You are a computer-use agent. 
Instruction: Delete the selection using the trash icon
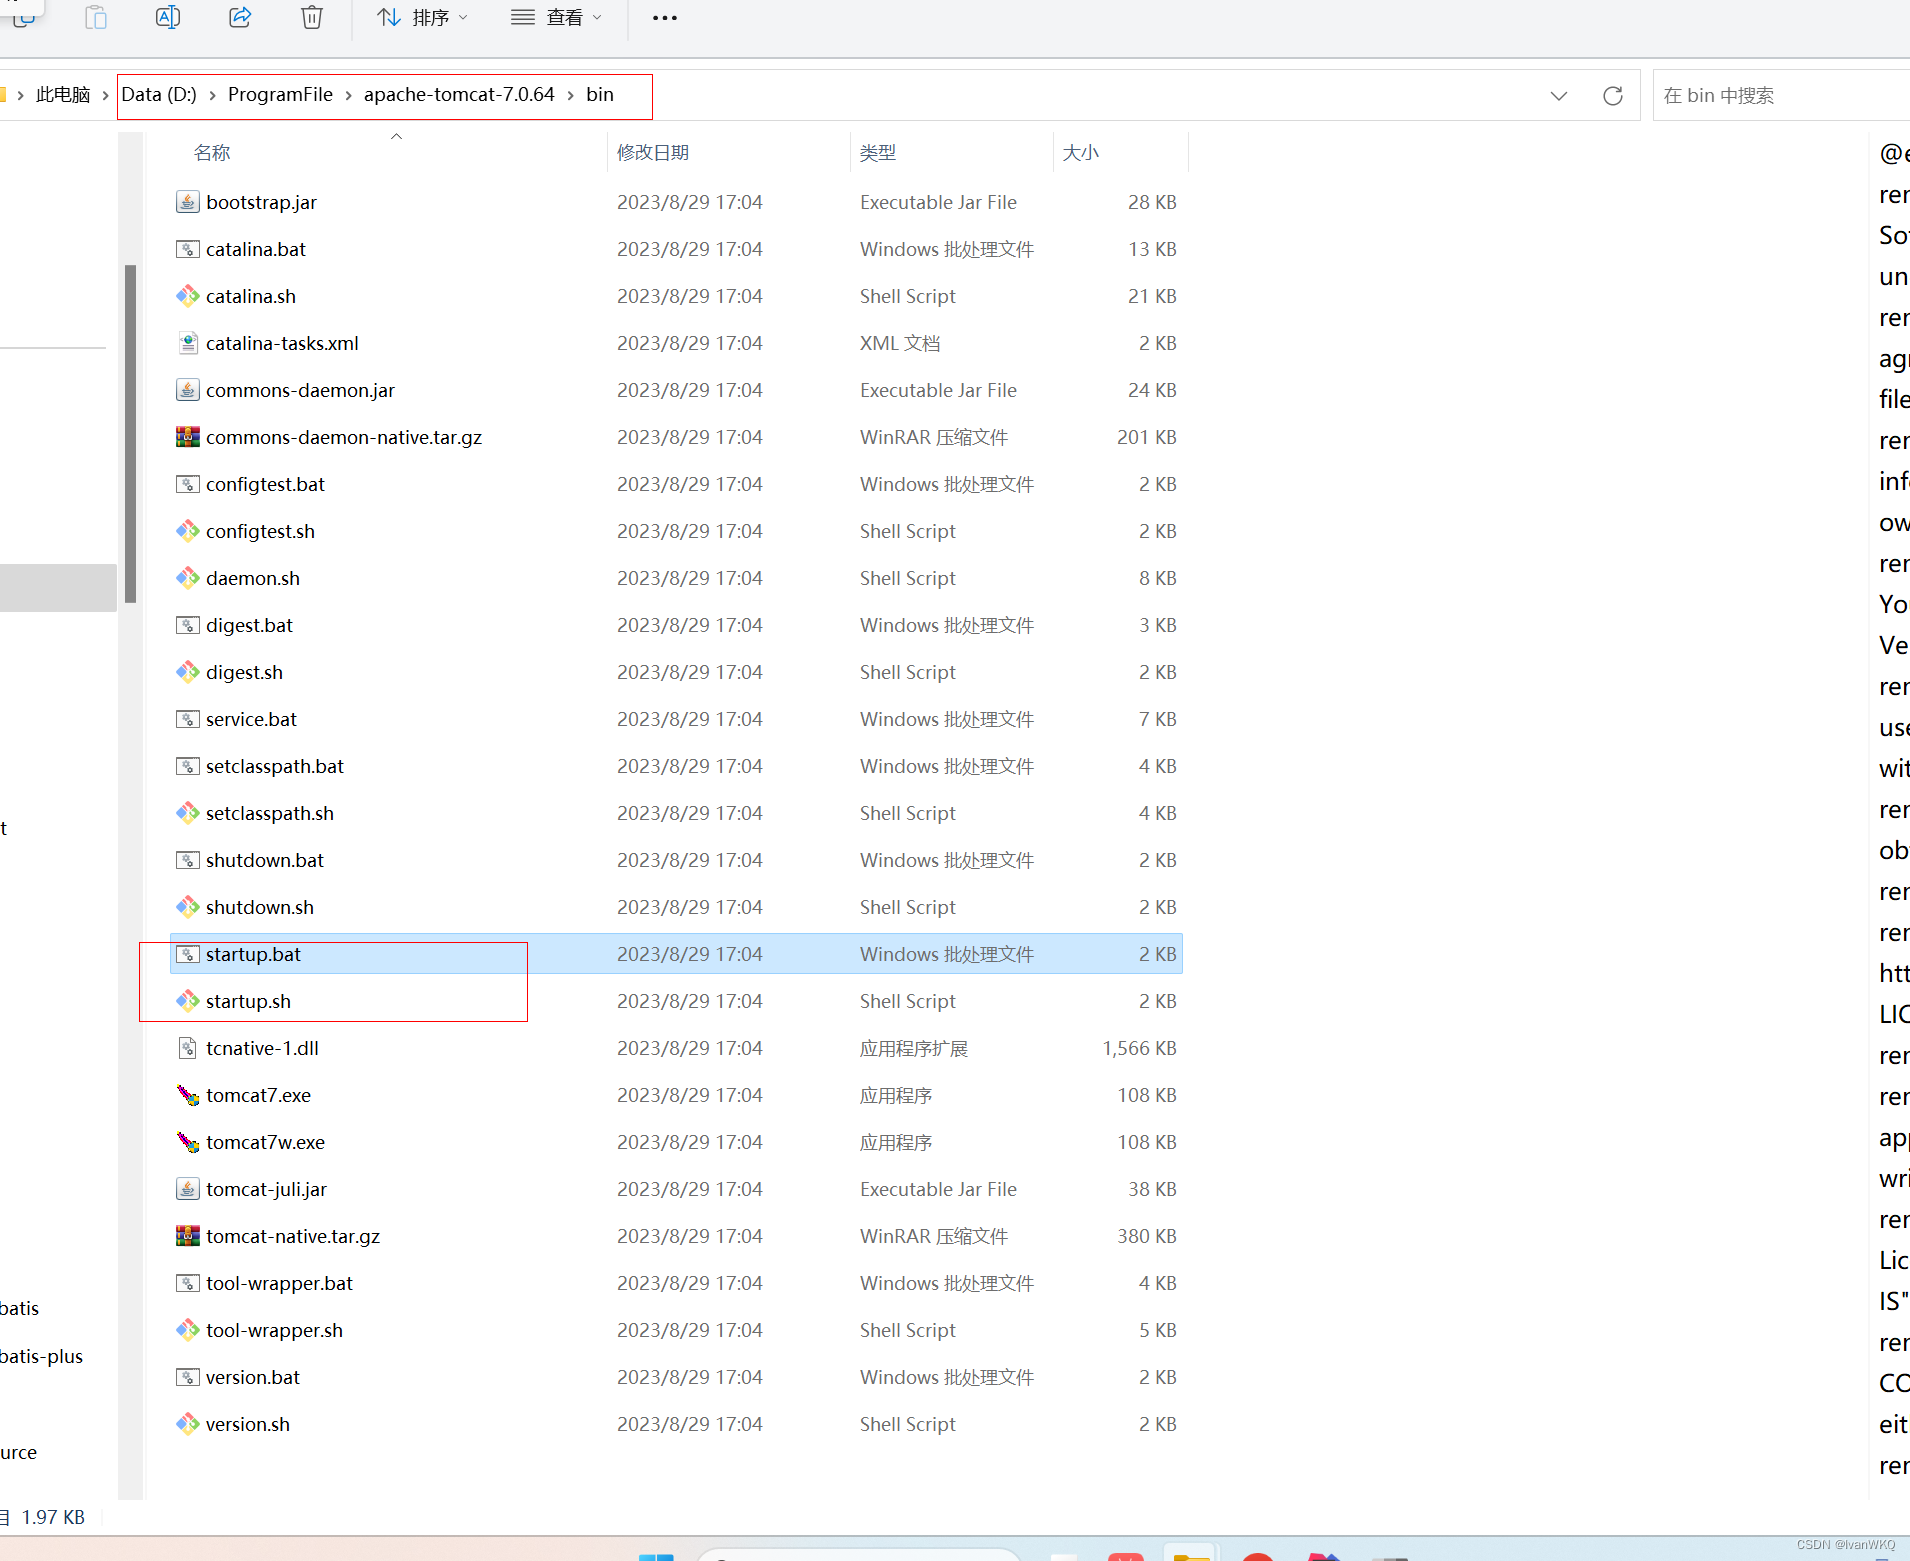(x=311, y=17)
